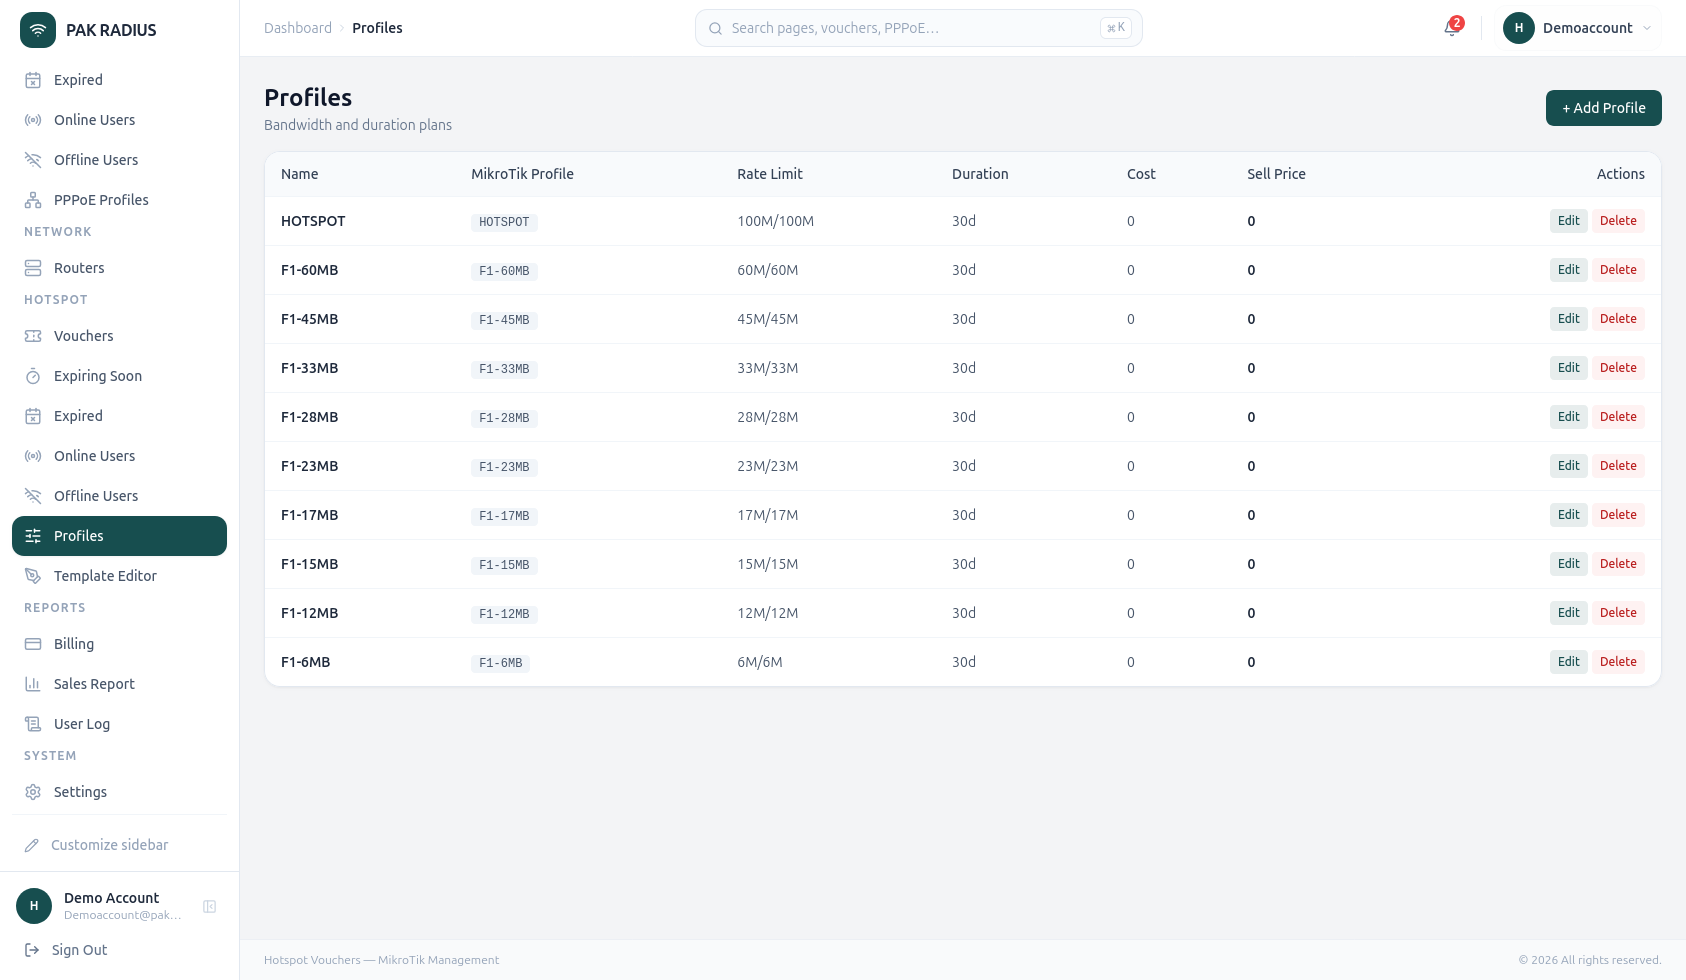
Task: Click the F1-12MB profile name
Action: pos(310,613)
